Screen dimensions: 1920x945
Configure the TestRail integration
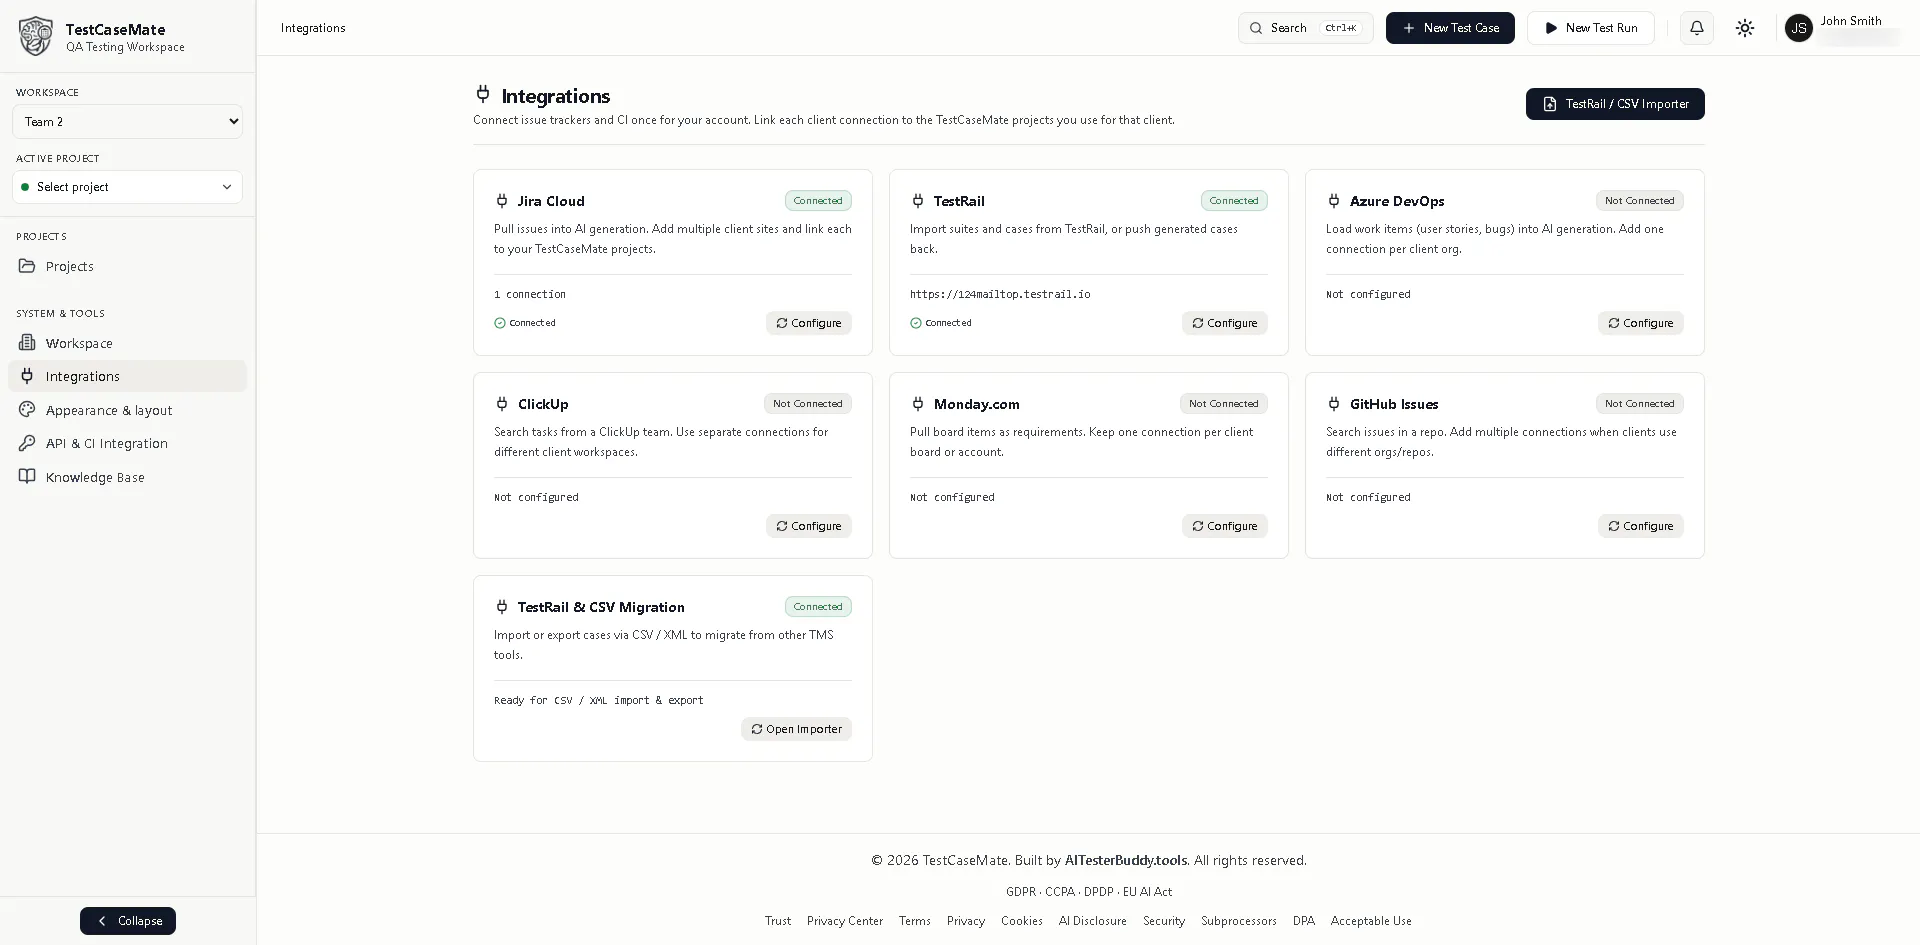(1225, 323)
